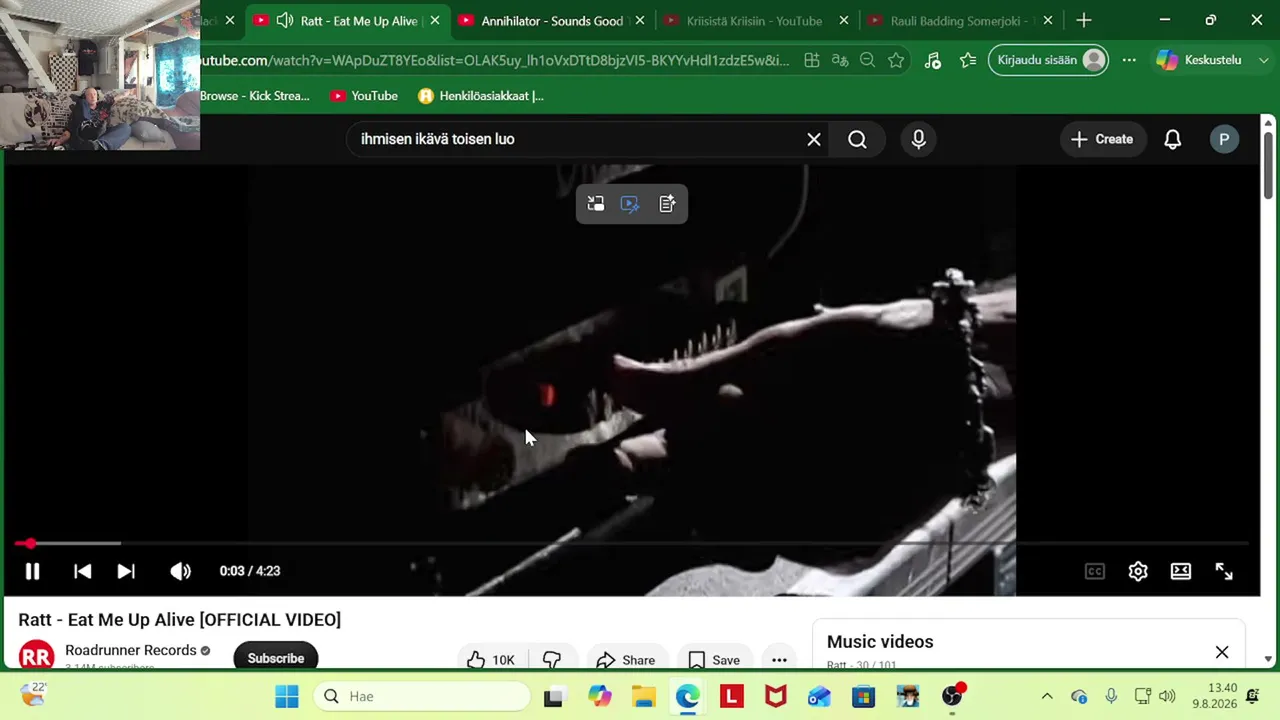Toggle theater mode in the player
Viewport: 1280px width, 720px height.
[x=1181, y=571]
